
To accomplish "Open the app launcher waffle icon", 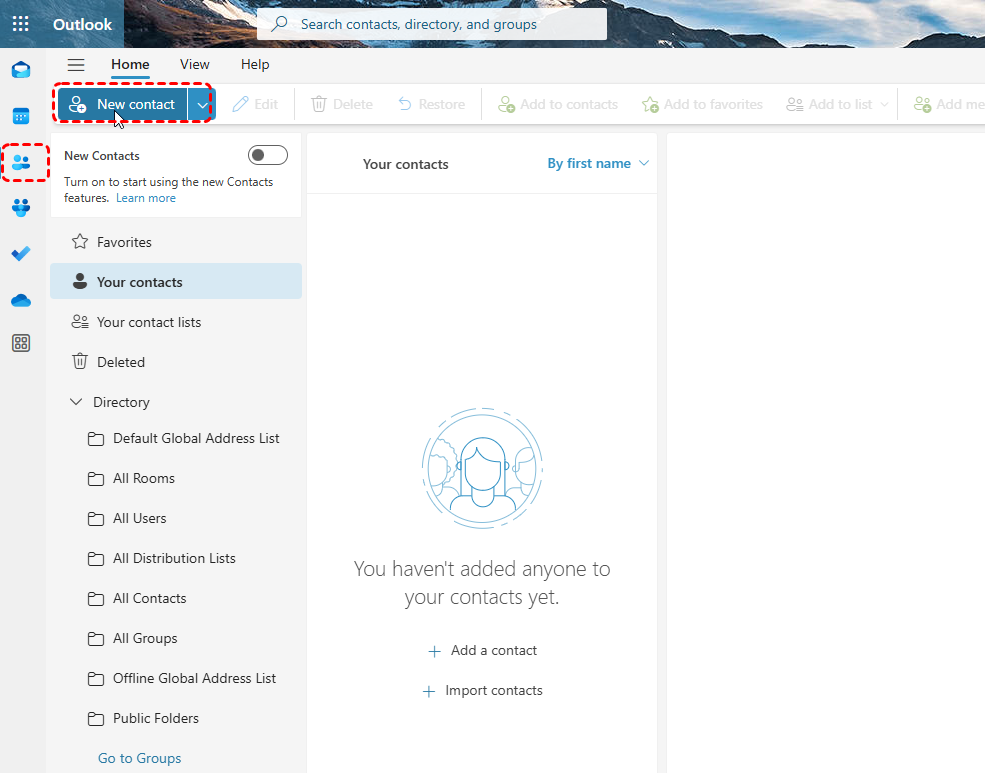I will click(21, 24).
